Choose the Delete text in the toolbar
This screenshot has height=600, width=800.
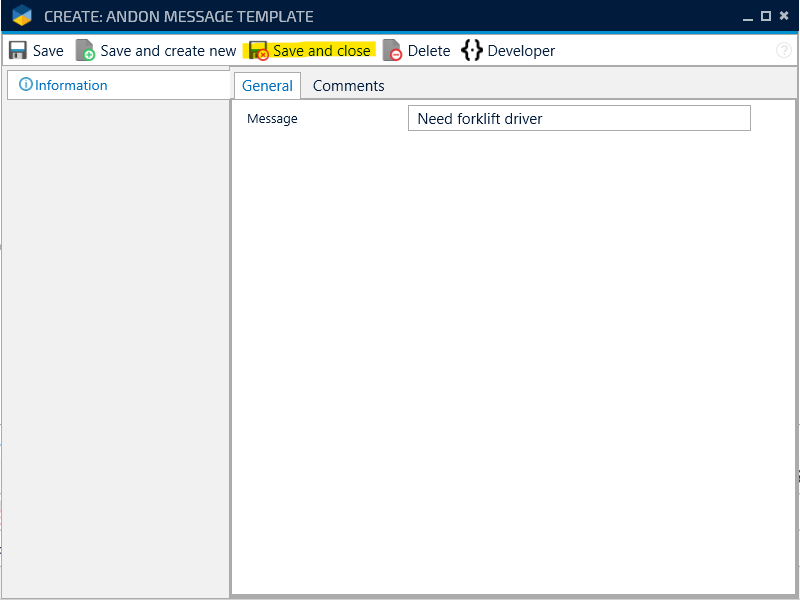pyautogui.click(x=429, y=51)
